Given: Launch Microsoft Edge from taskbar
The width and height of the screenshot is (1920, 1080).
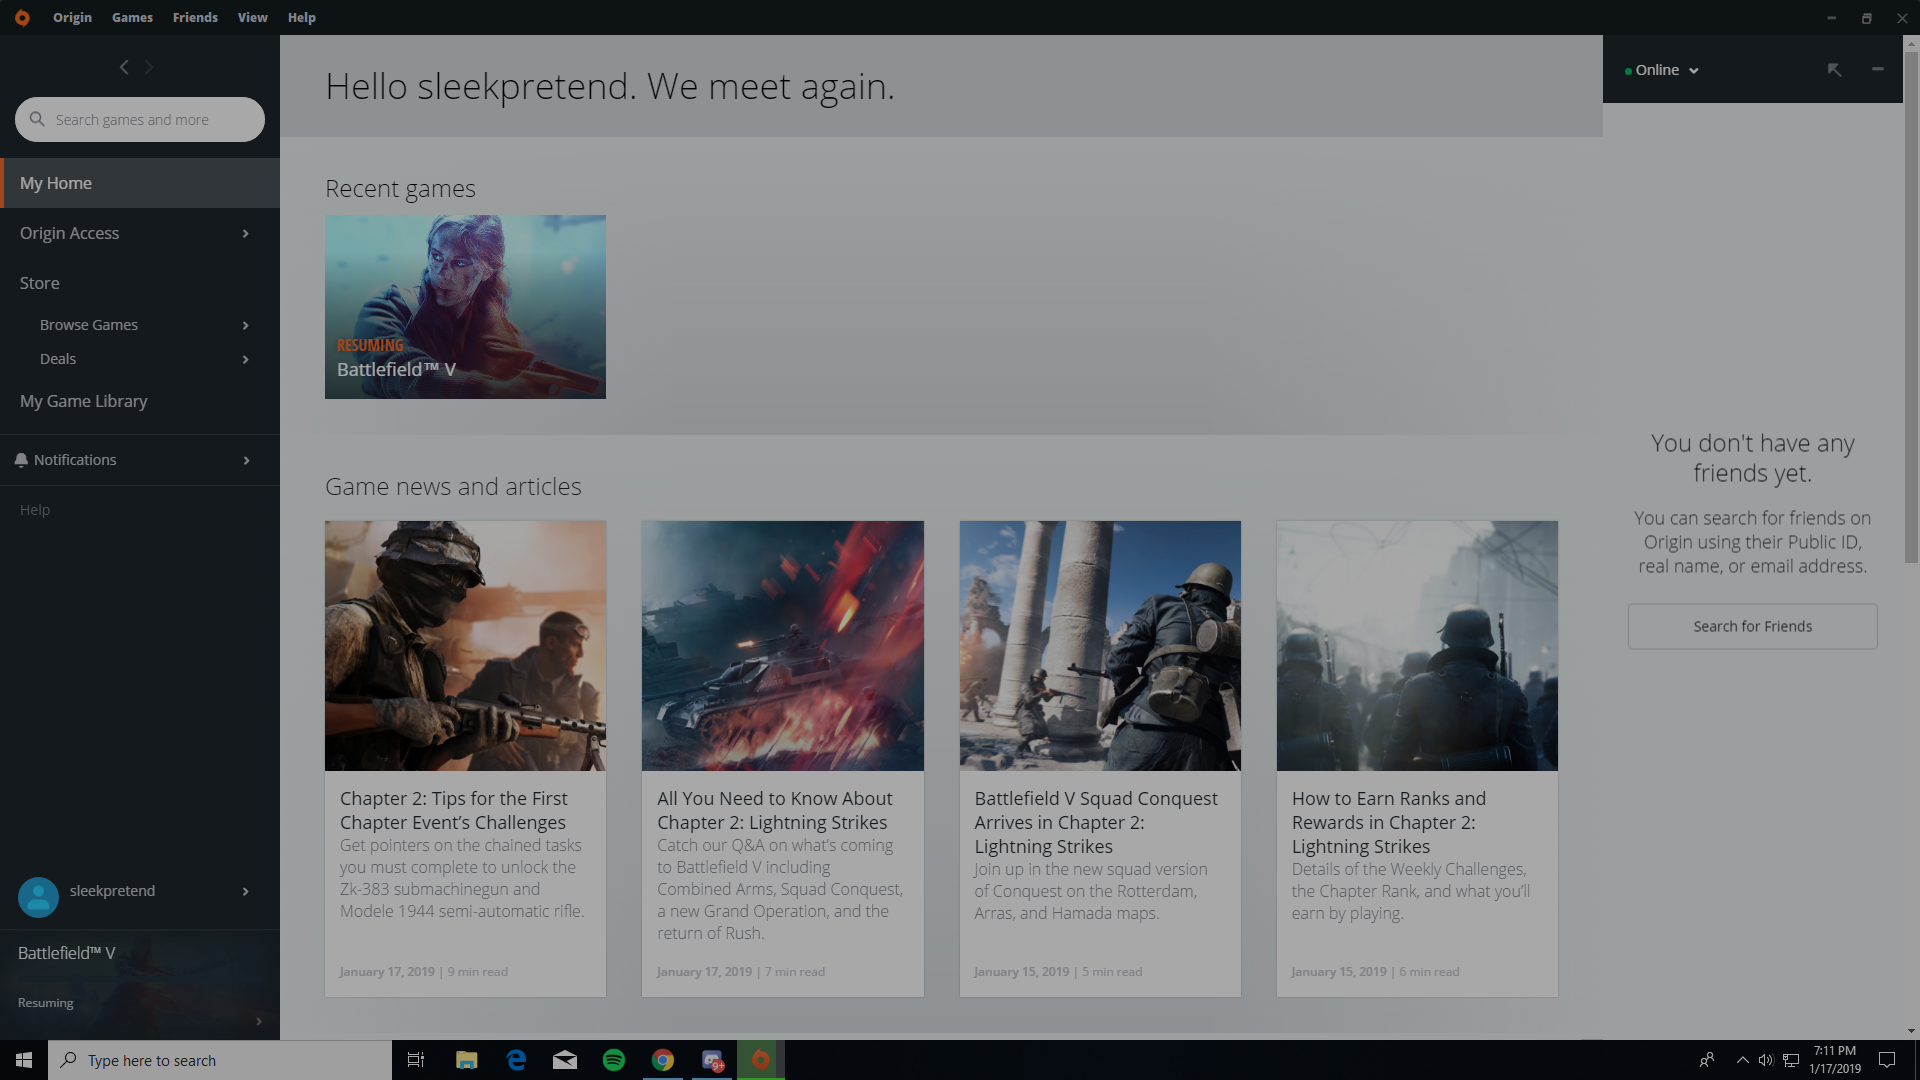Looking at the screenshot, I should 516,1060.
